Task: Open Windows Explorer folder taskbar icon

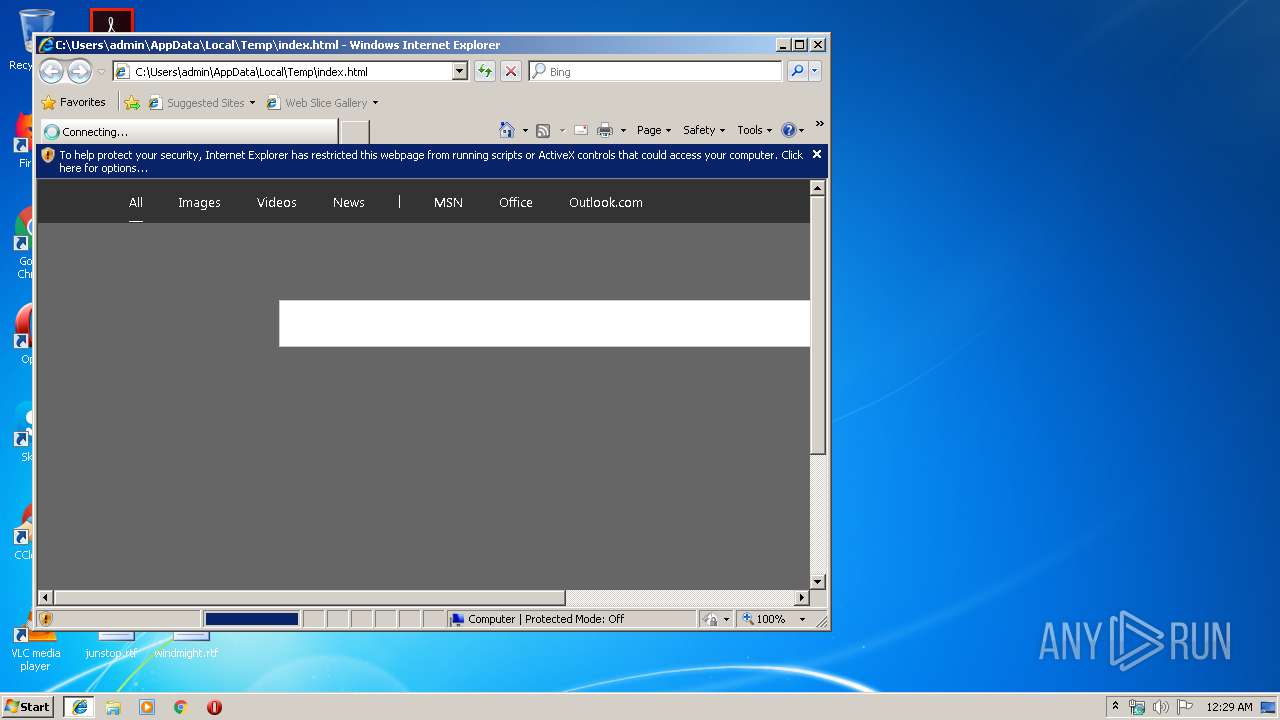Action: [x=113, y=707]
